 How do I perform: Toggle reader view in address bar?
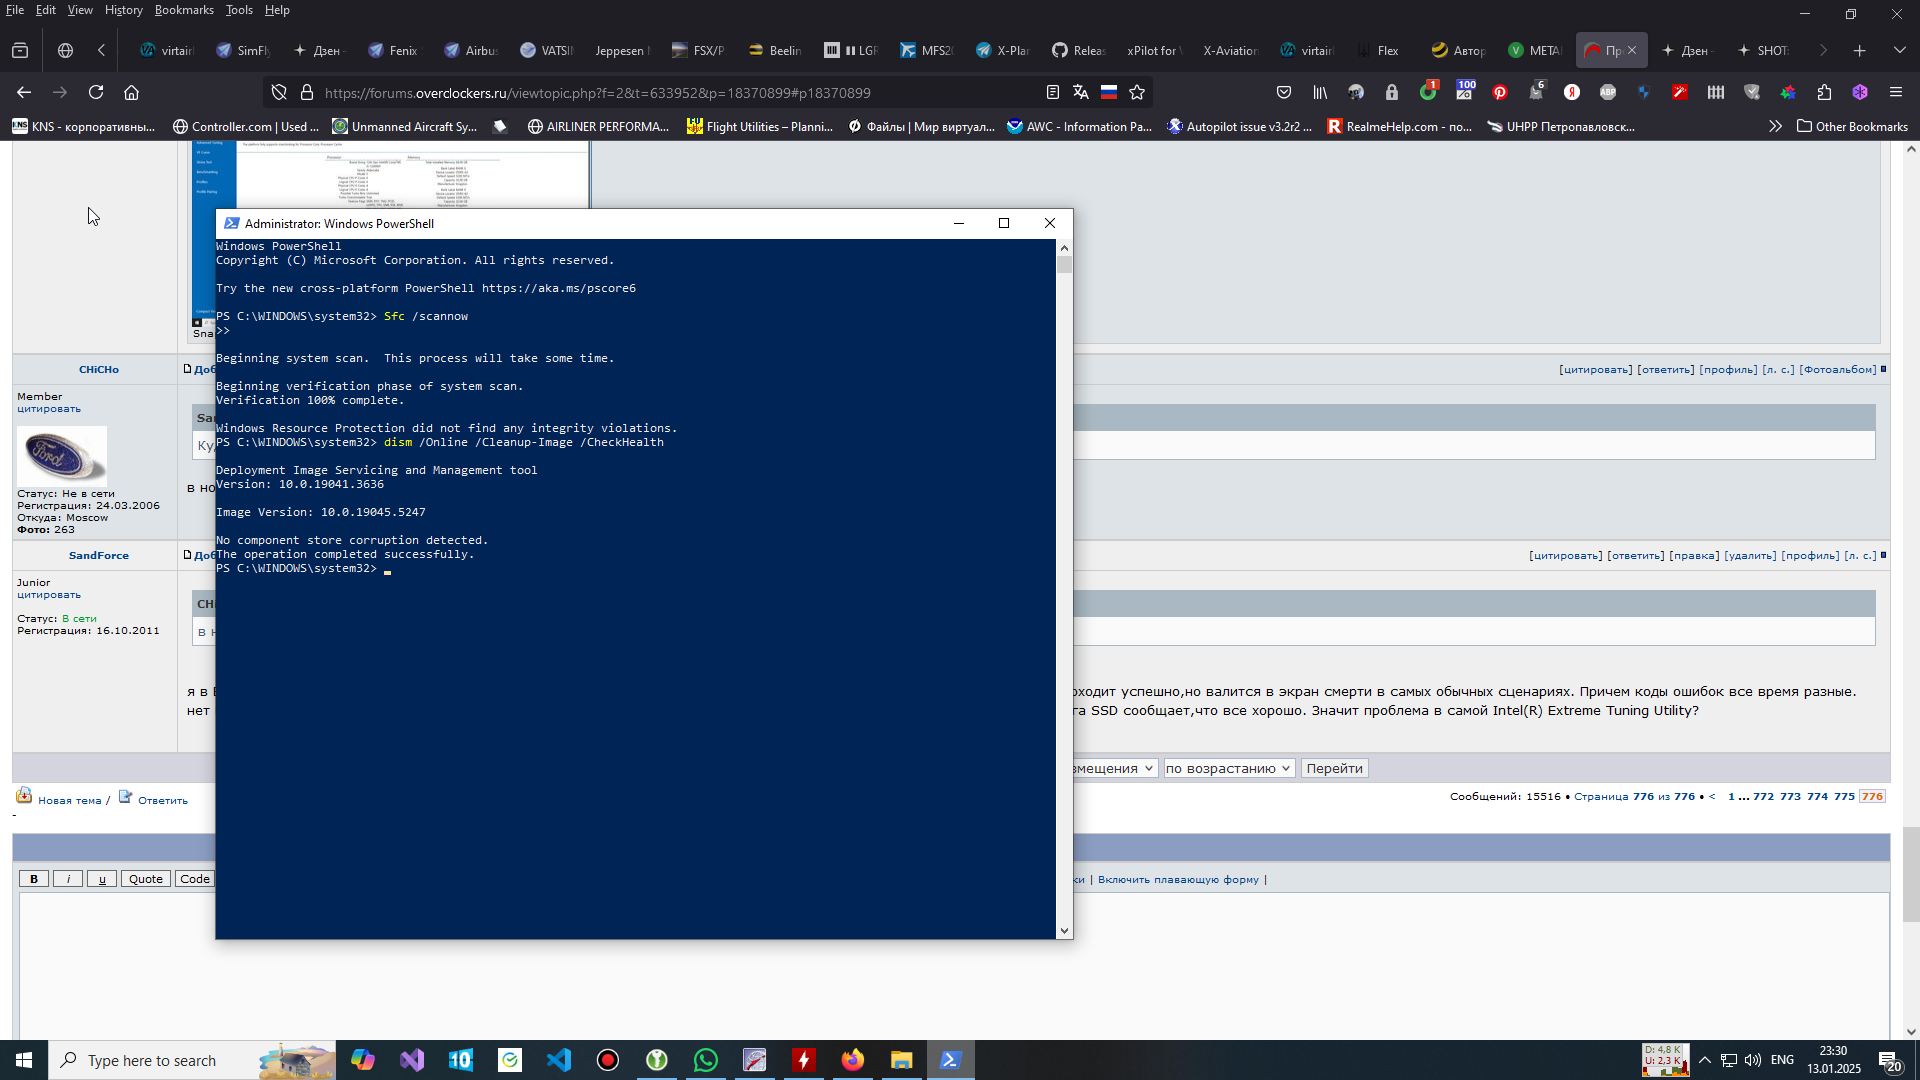1052,92
